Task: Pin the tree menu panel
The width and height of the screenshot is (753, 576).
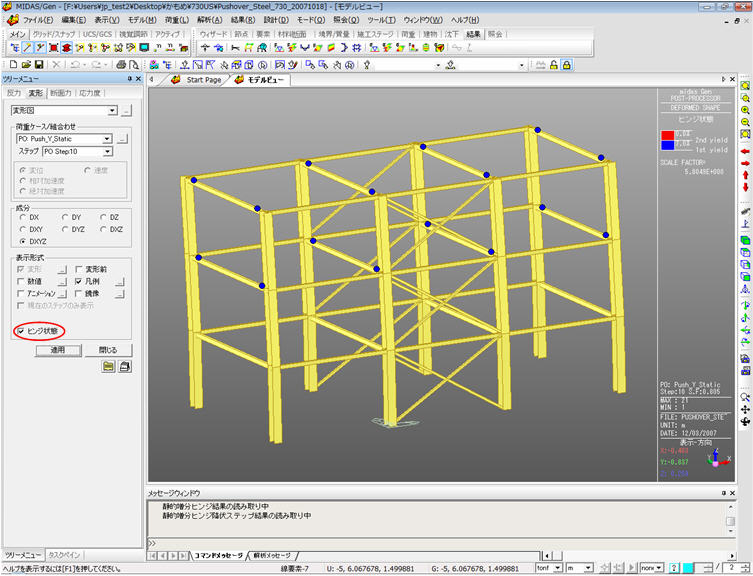Action: [x=130, y=79]
